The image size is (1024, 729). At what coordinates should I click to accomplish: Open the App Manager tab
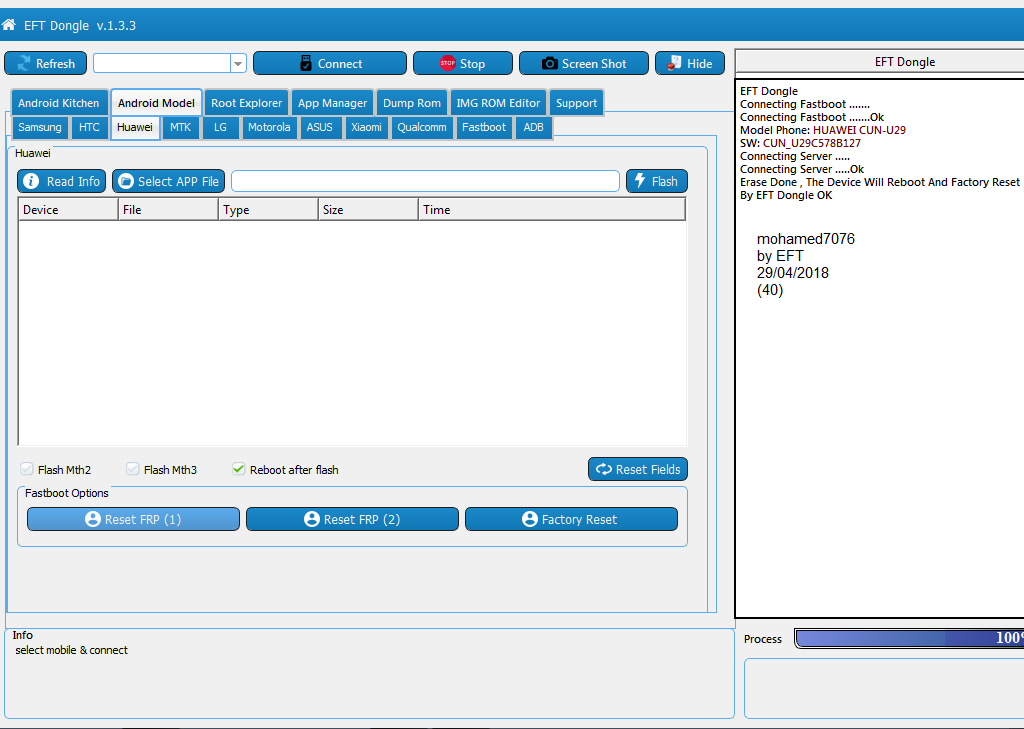pyautogui.click(x=332, y=103)
